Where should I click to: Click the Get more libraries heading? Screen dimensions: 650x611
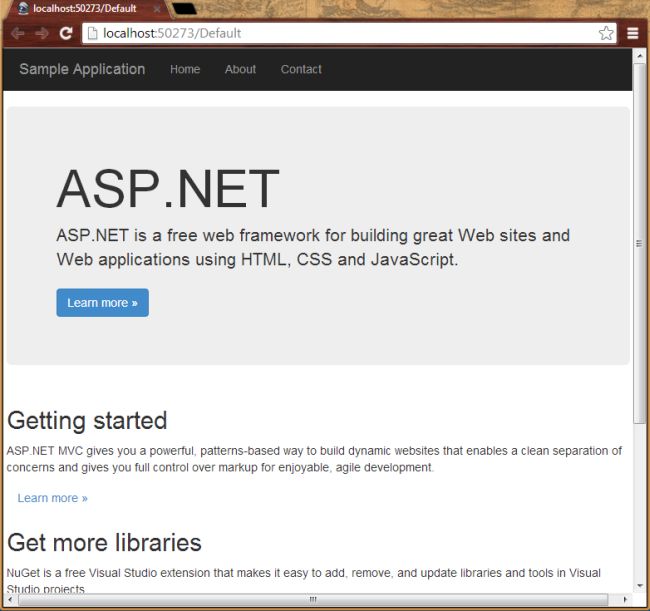click(x=104, y=543)
